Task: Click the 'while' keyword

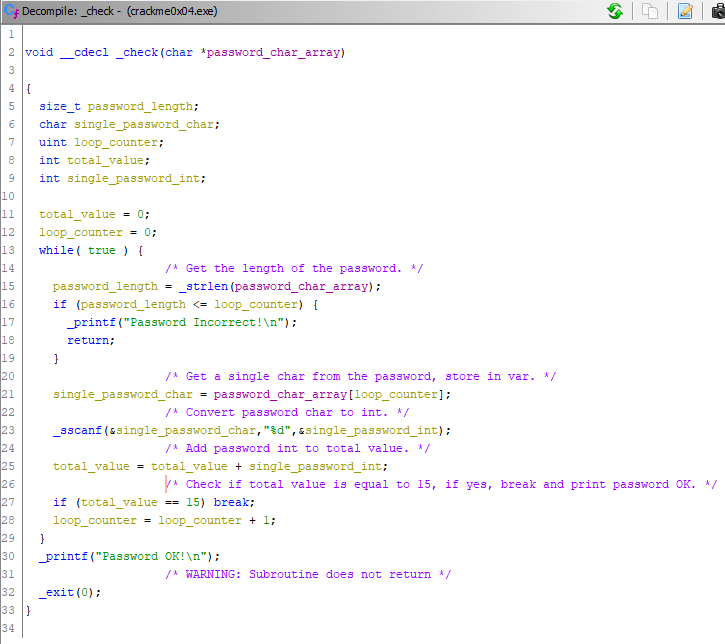Action: click(56, 251)
